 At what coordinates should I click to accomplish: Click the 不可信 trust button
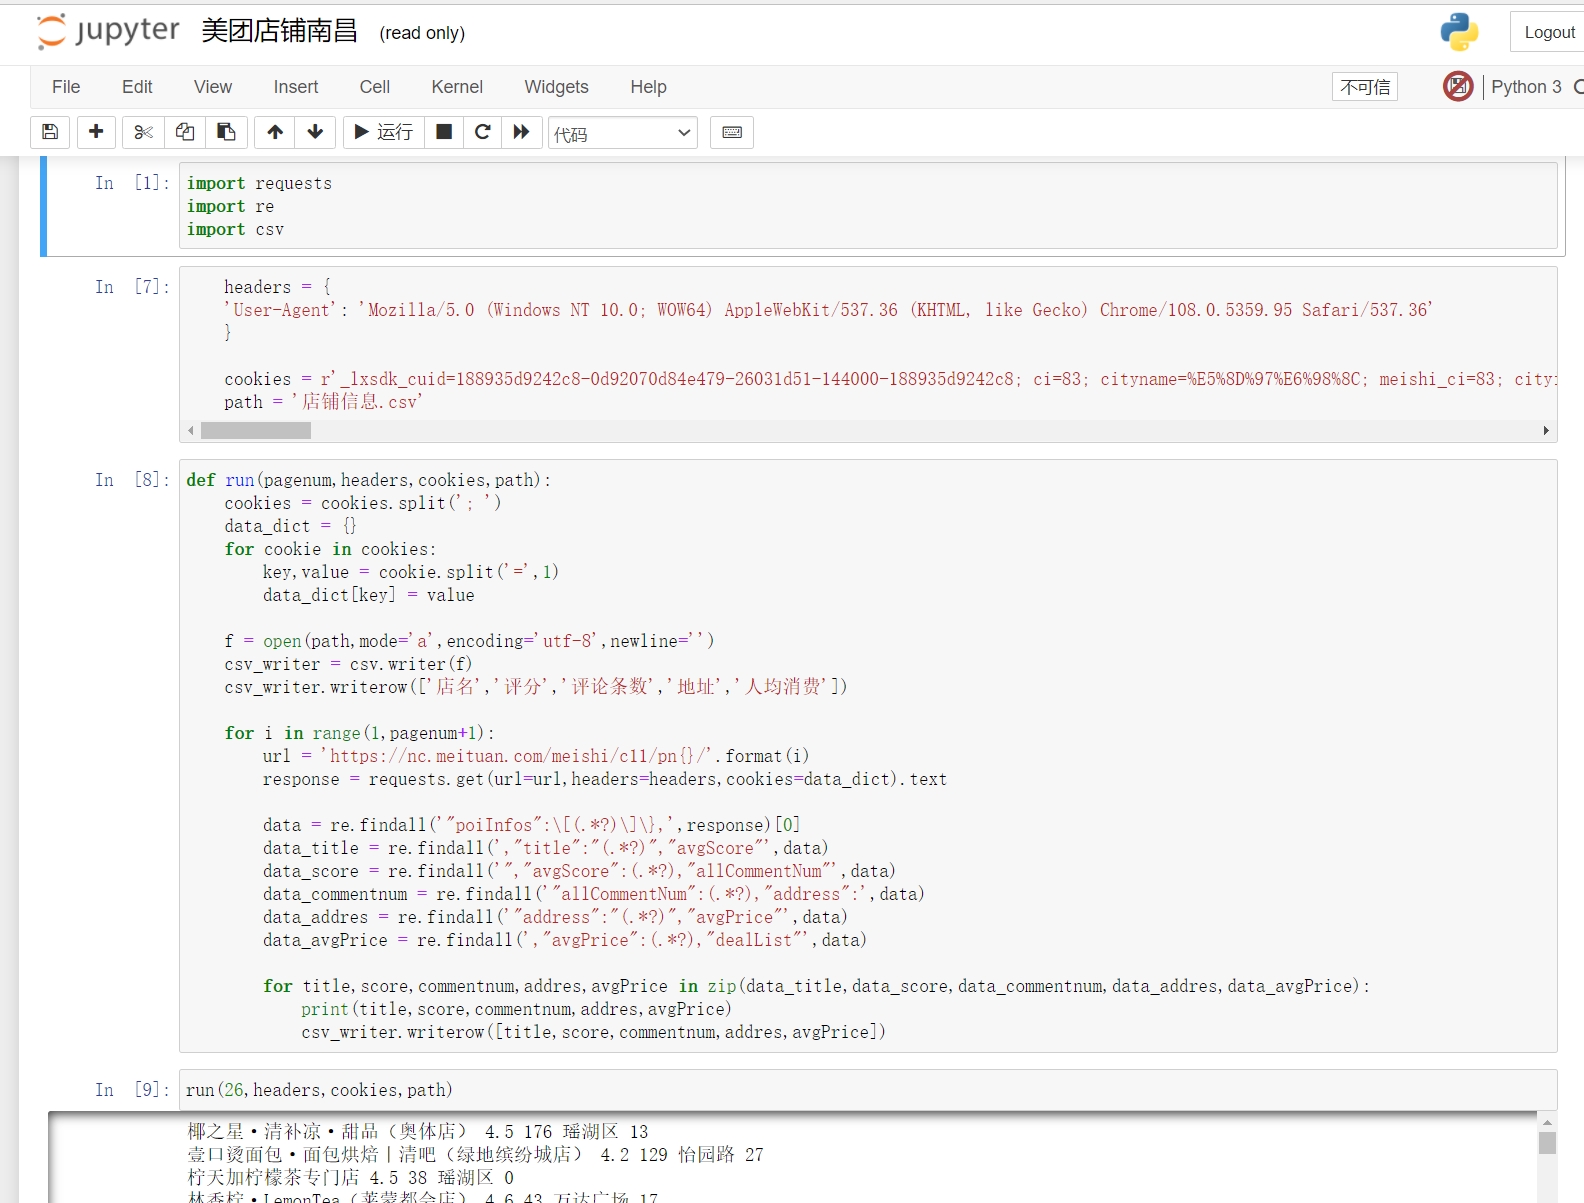1365,87
